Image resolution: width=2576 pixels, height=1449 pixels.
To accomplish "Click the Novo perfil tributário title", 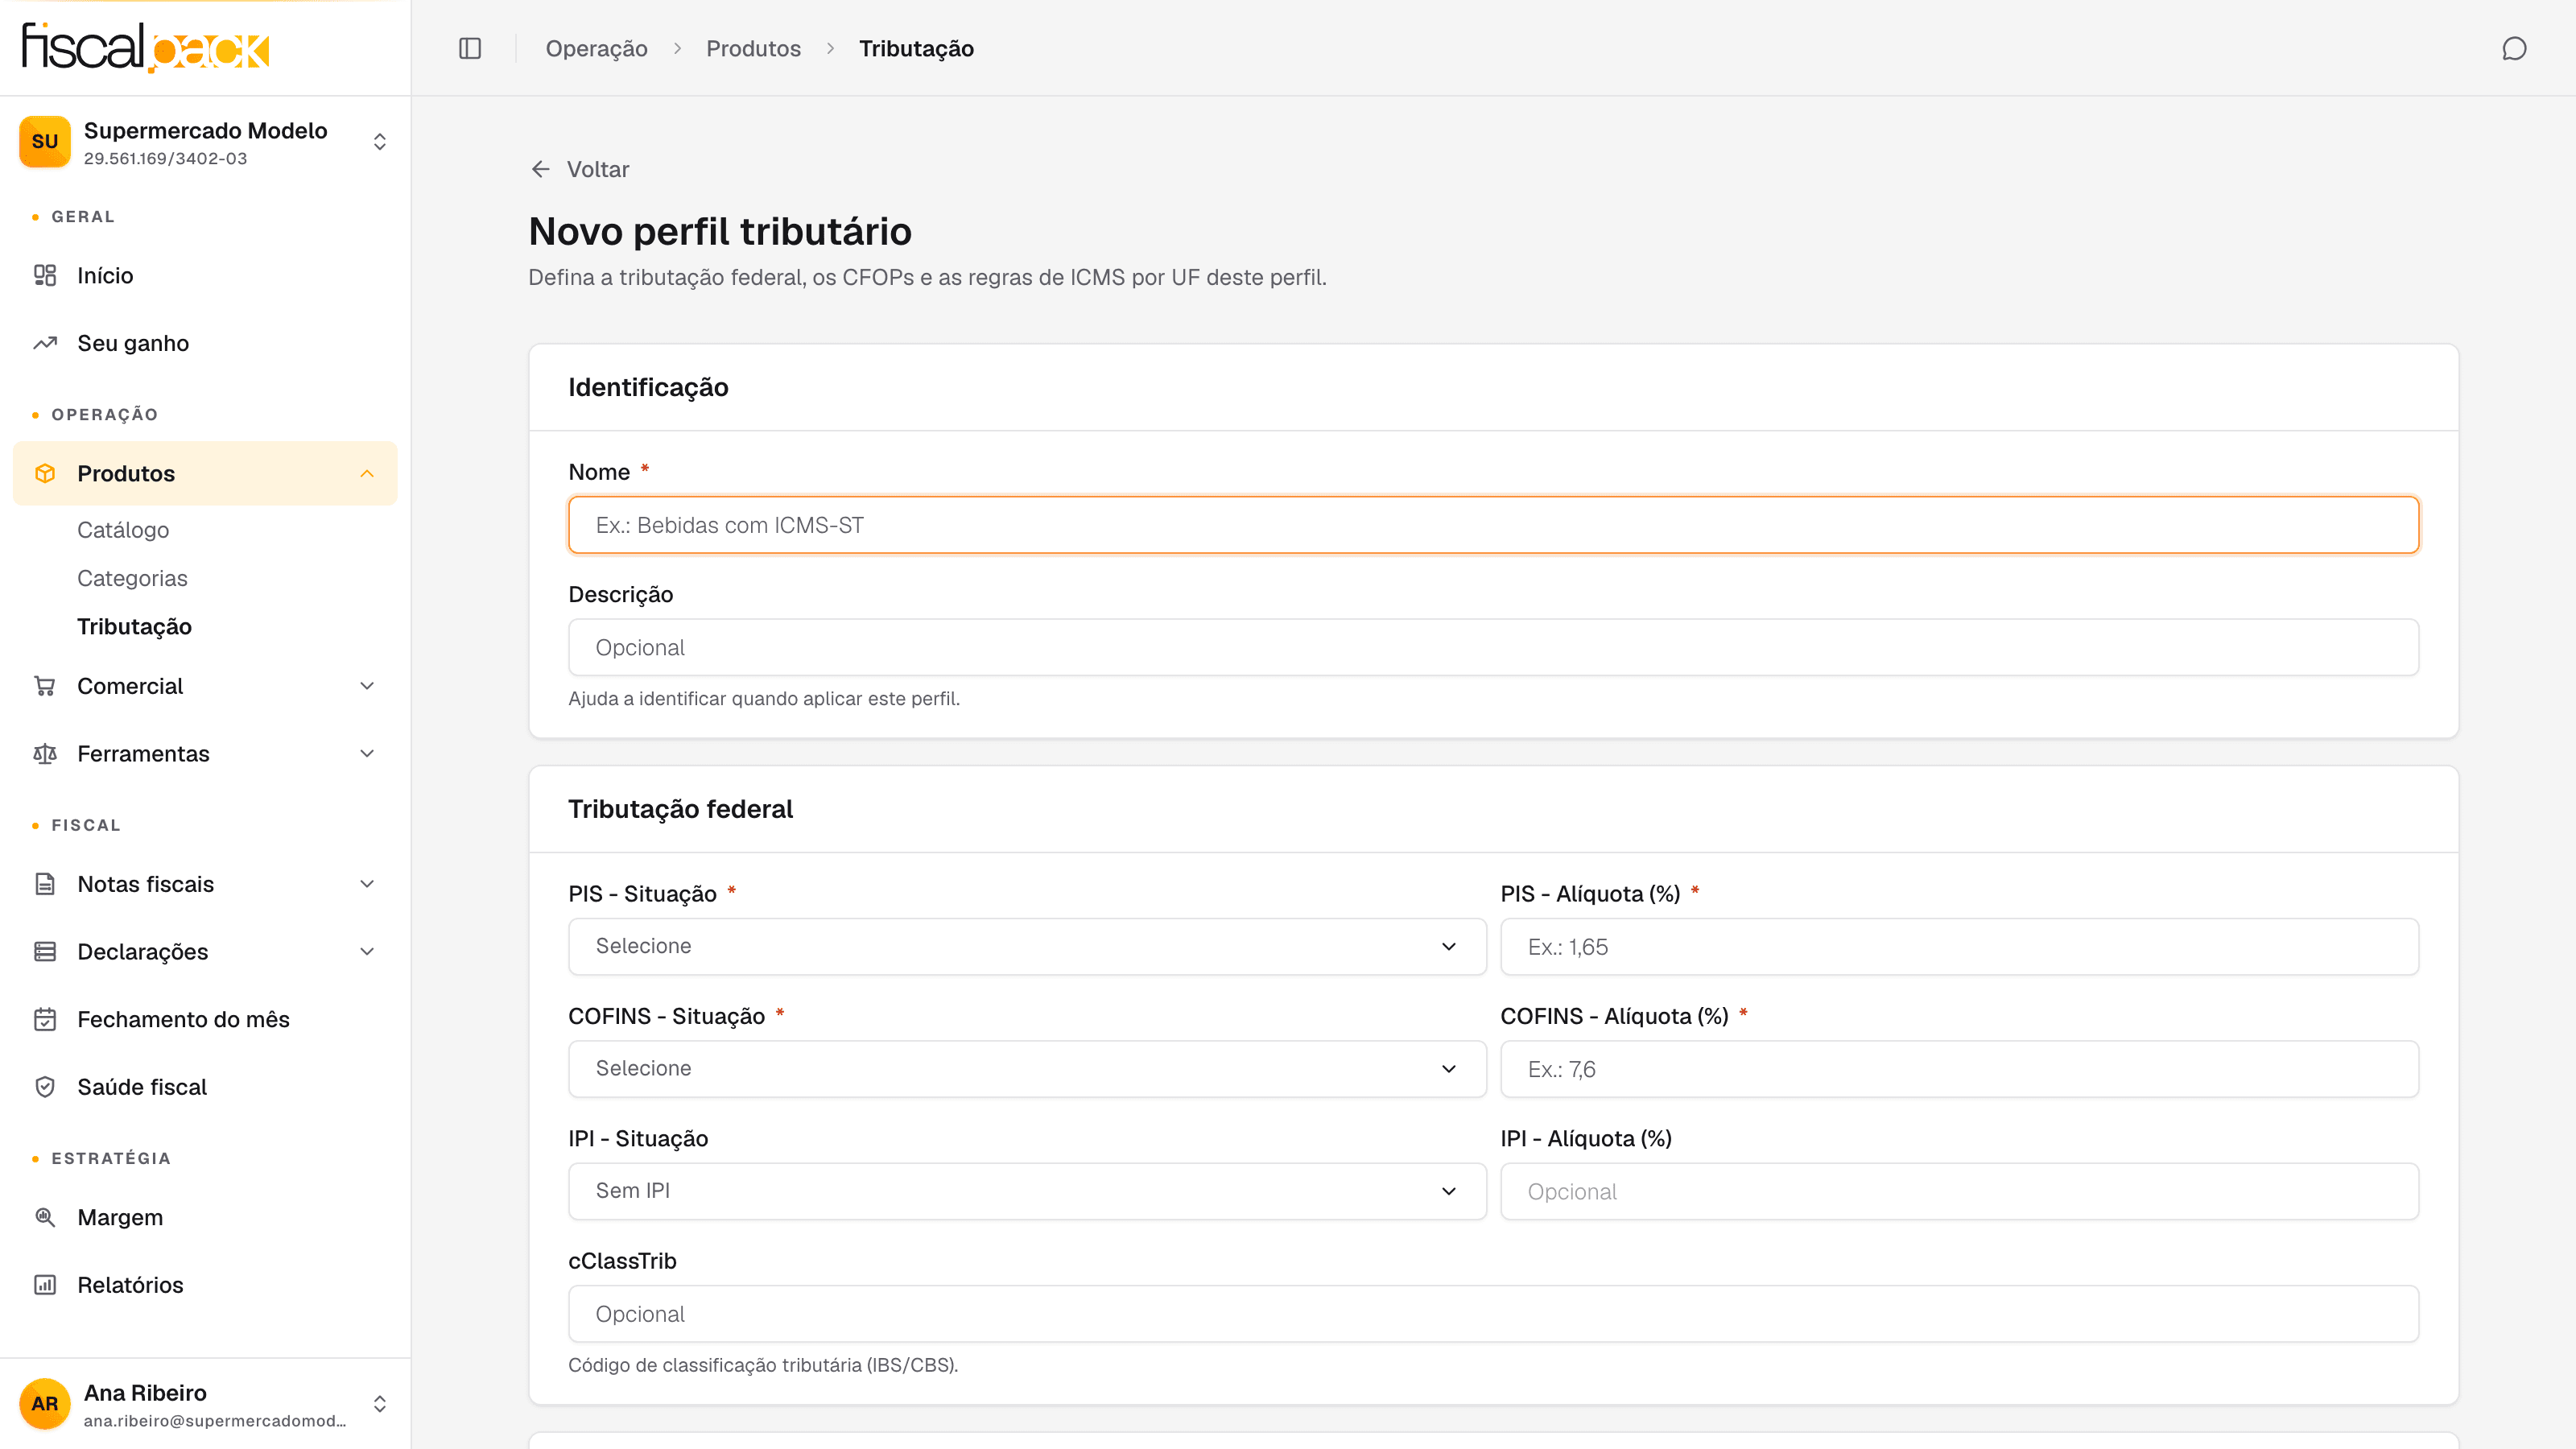I will click(720, 231).
